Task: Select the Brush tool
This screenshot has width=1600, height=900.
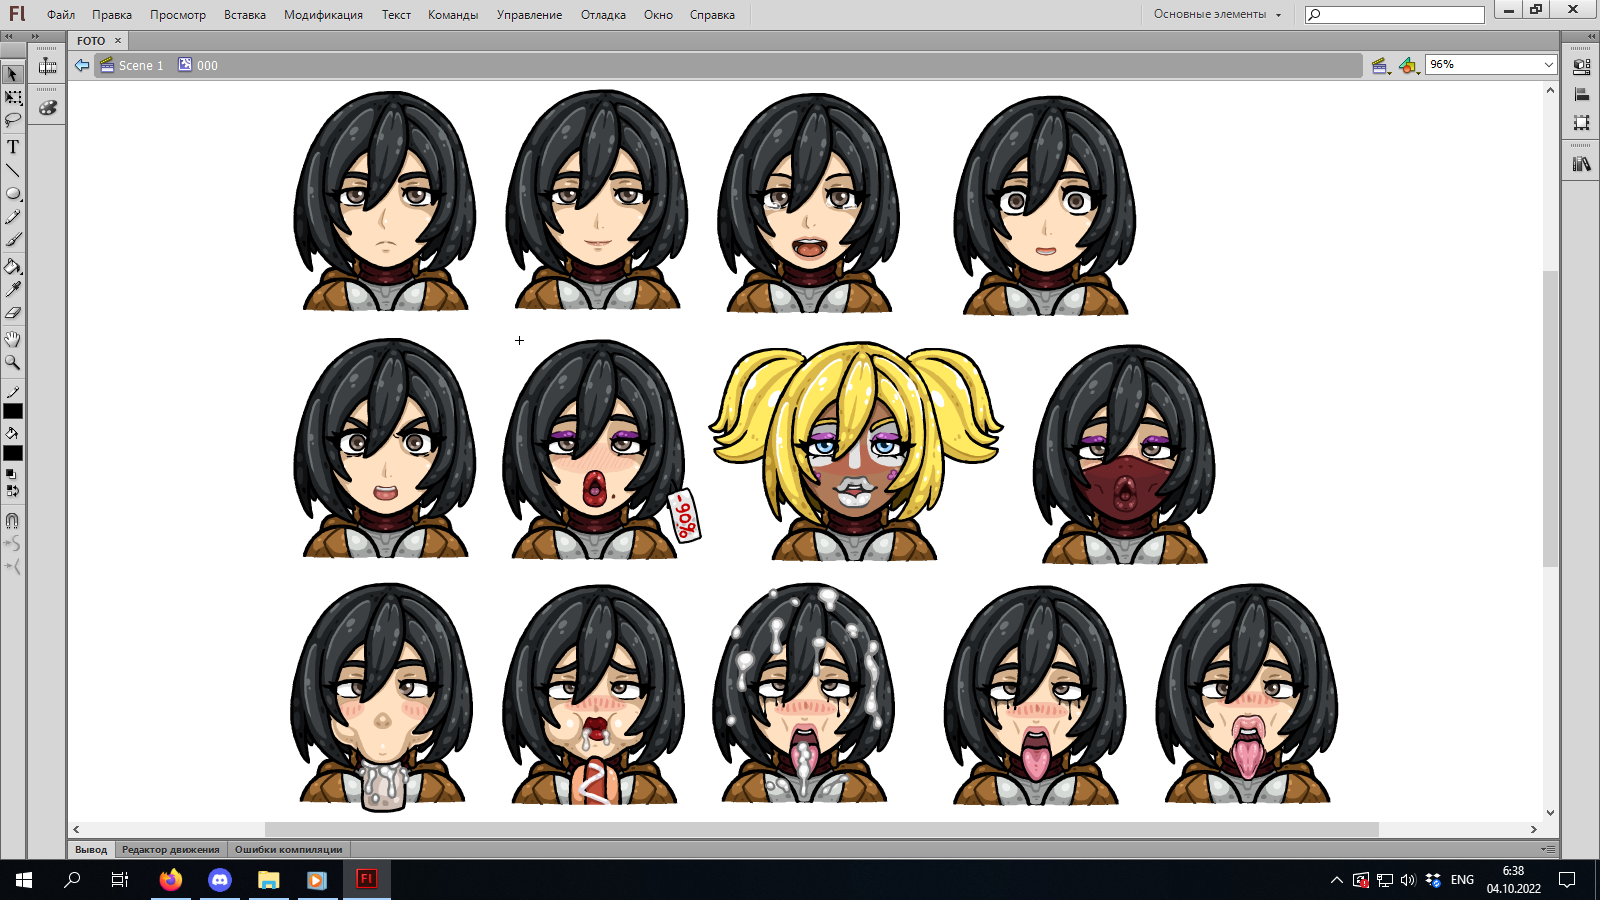Action: (13, 240)
